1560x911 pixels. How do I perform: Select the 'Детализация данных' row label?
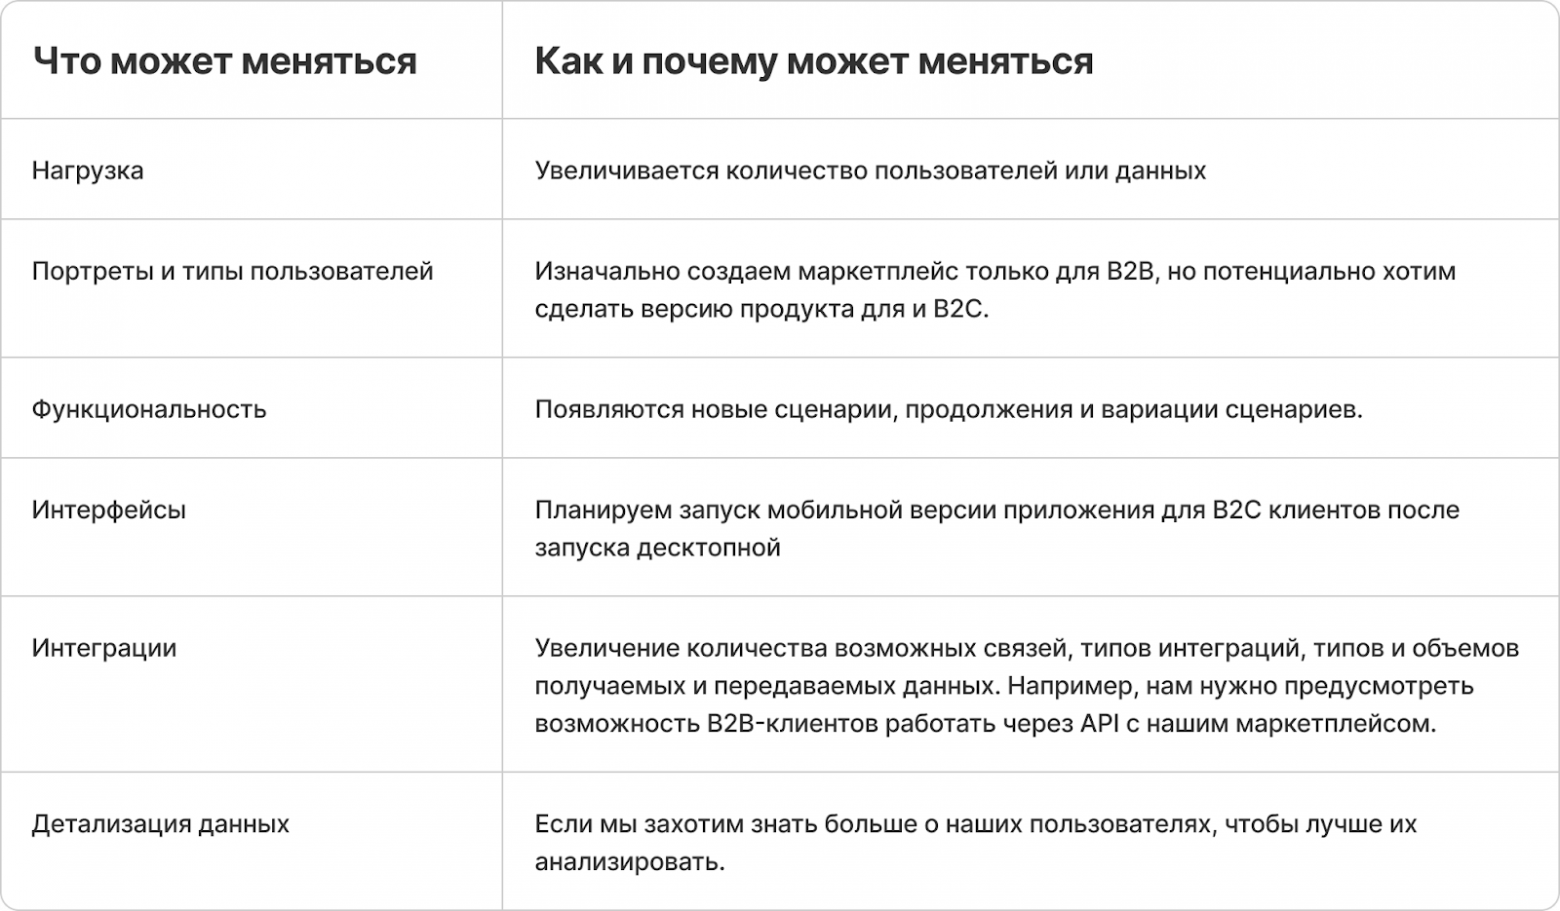[x=161, y=825]
